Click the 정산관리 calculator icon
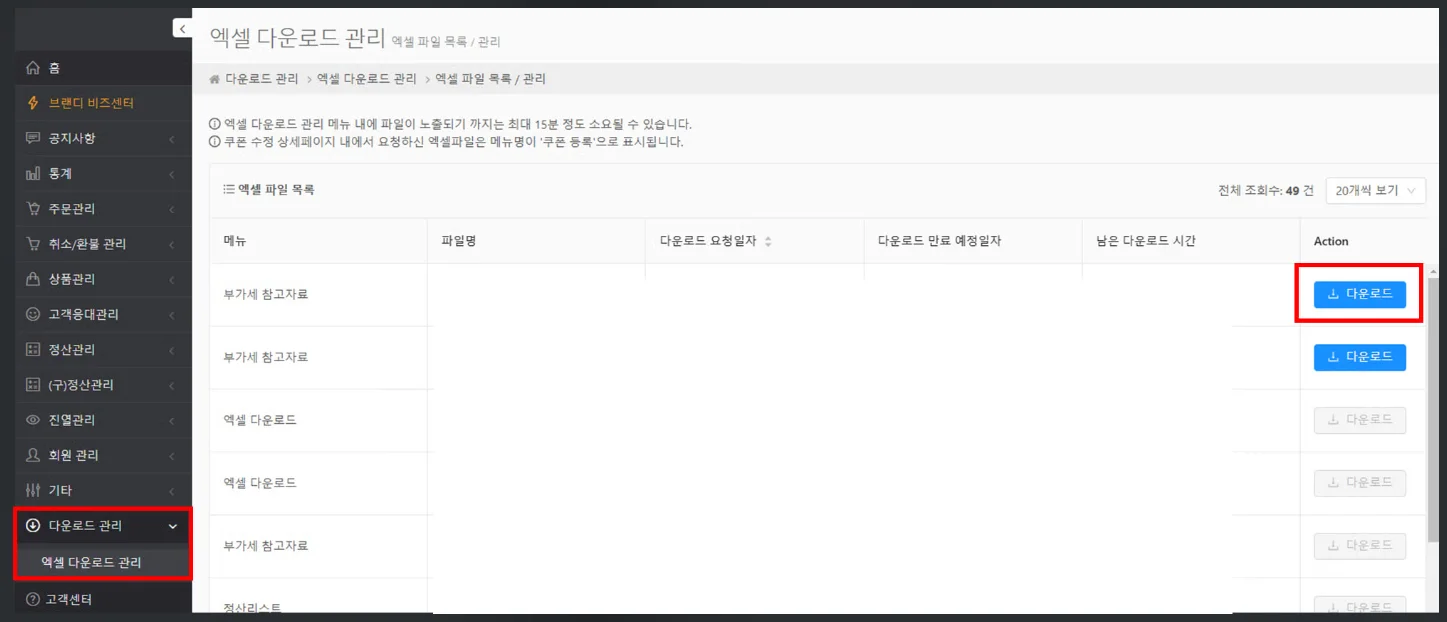 click(33, 350)
